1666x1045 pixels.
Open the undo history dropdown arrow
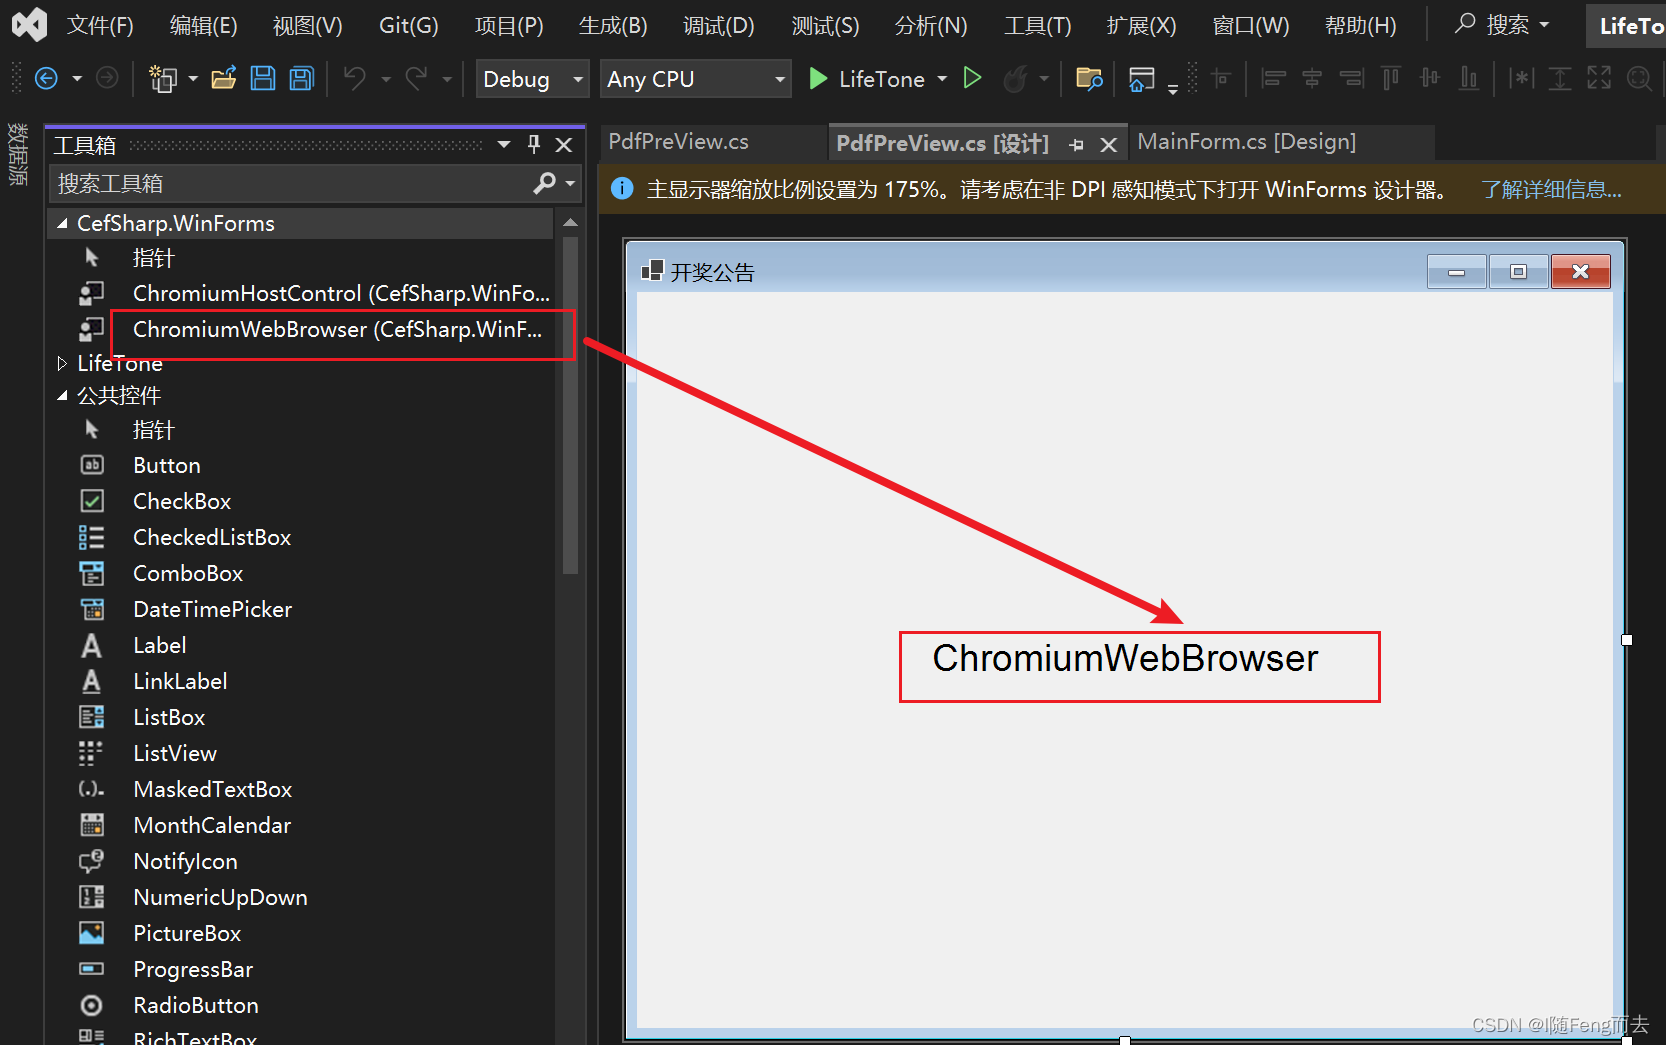click(x=385, y=79)
